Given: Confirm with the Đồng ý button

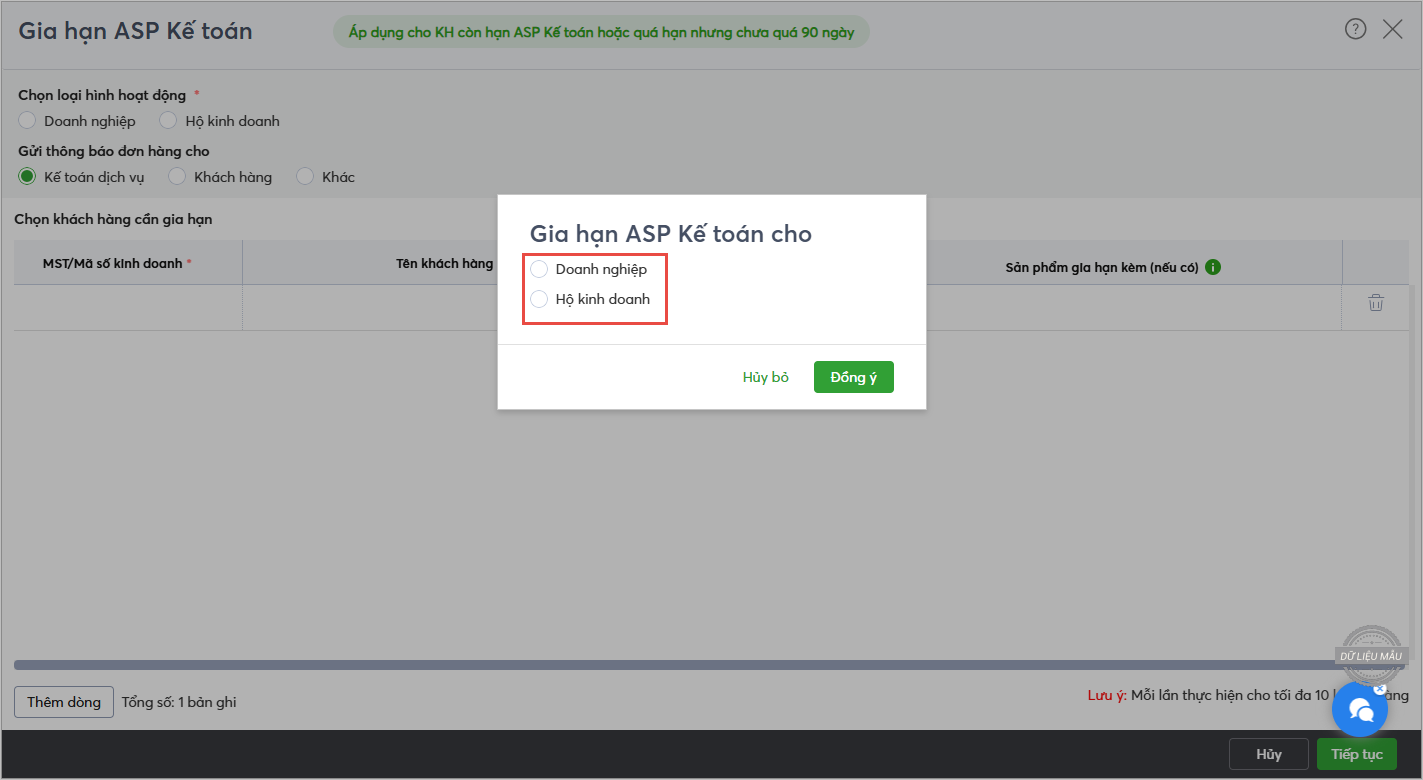Looking at the screenshot, I should click(x=853, y=377).
